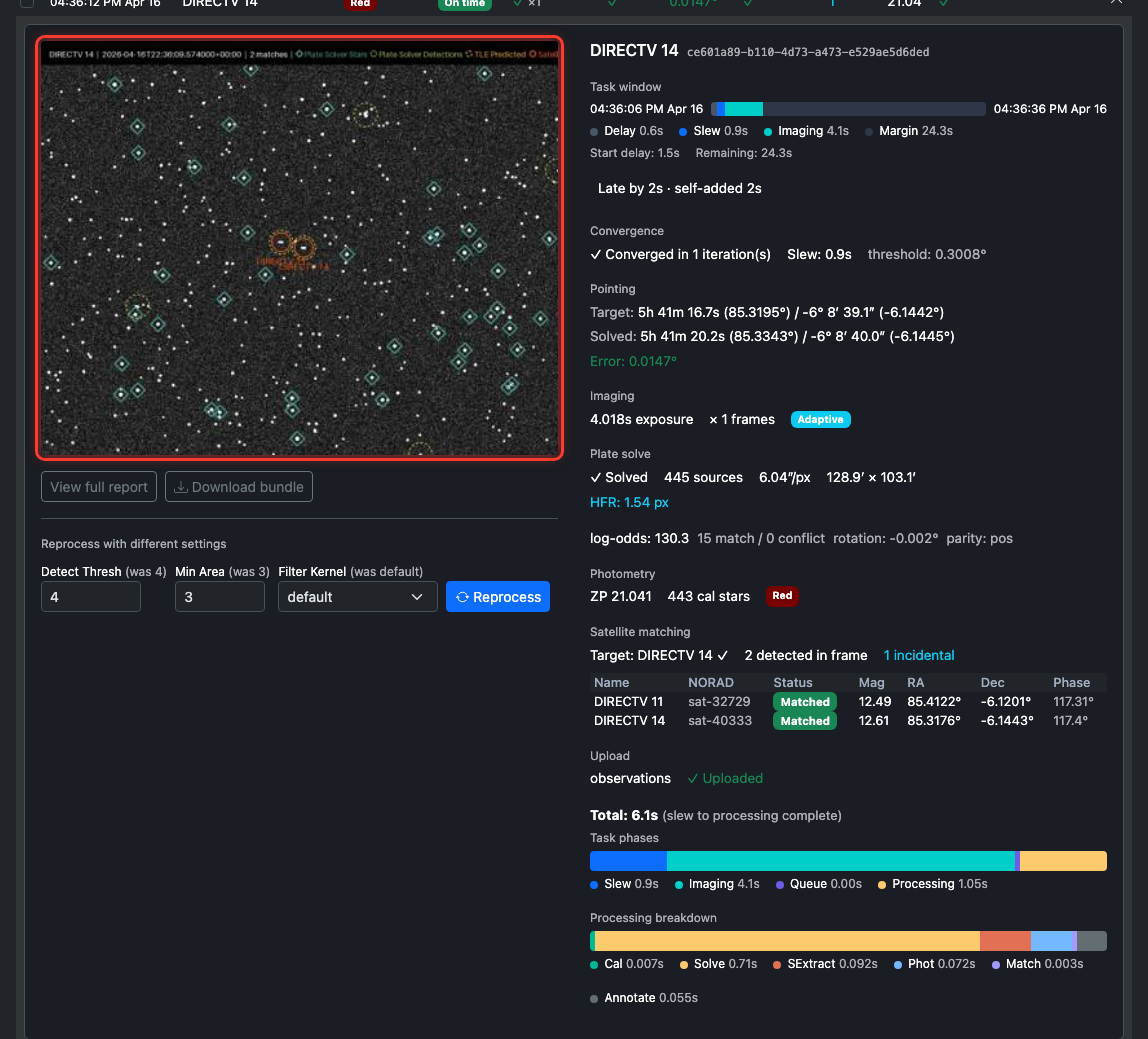The width and height of the screenshot is (1148, 1039).
Task: Click the phase value 117.4°
Action: coord(1070,720)
